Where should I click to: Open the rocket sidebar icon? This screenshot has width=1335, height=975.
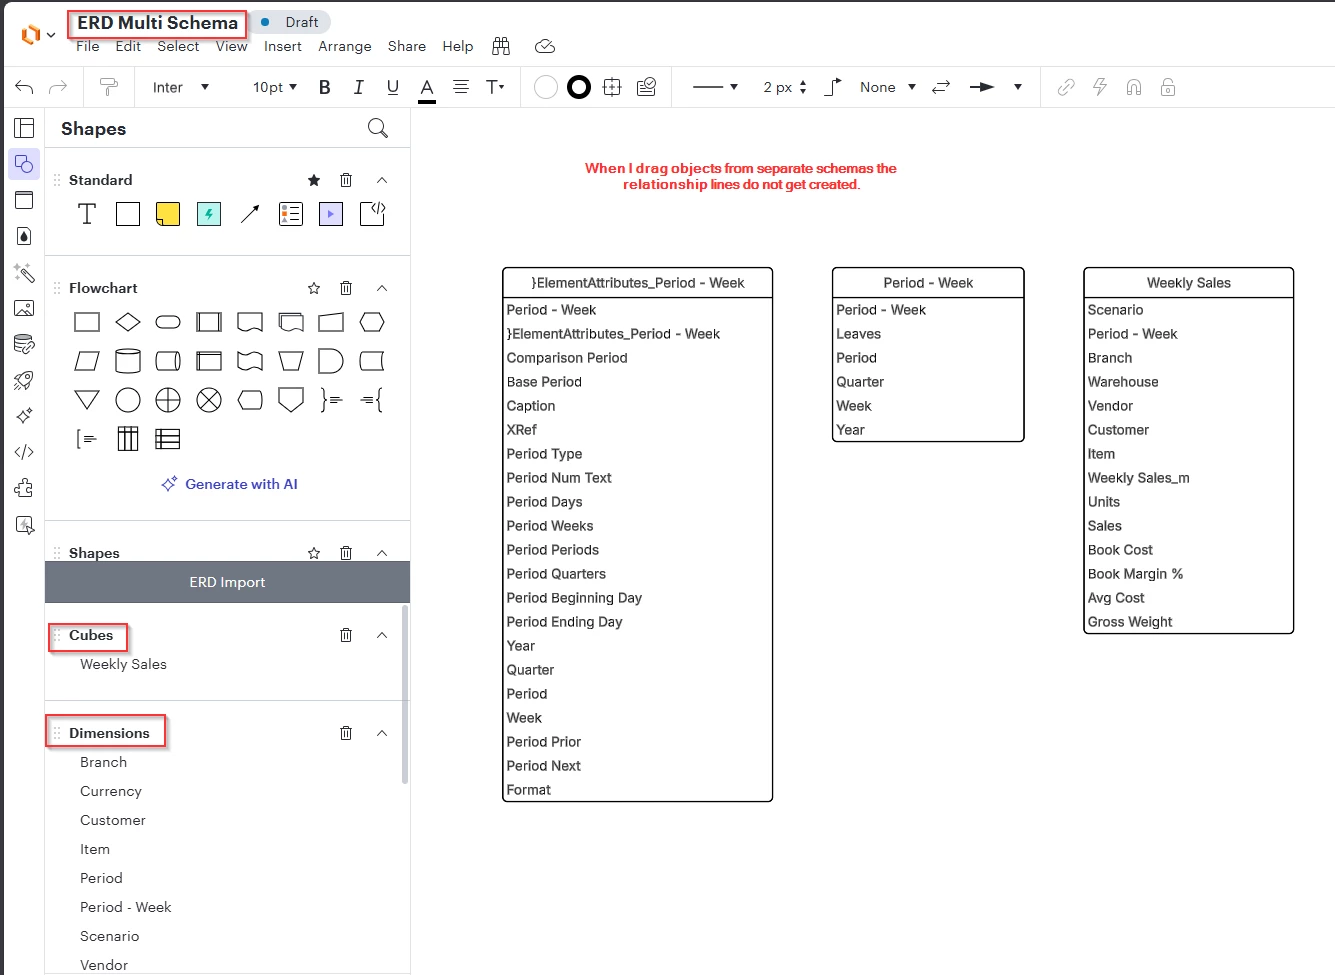tap(24, 380)
